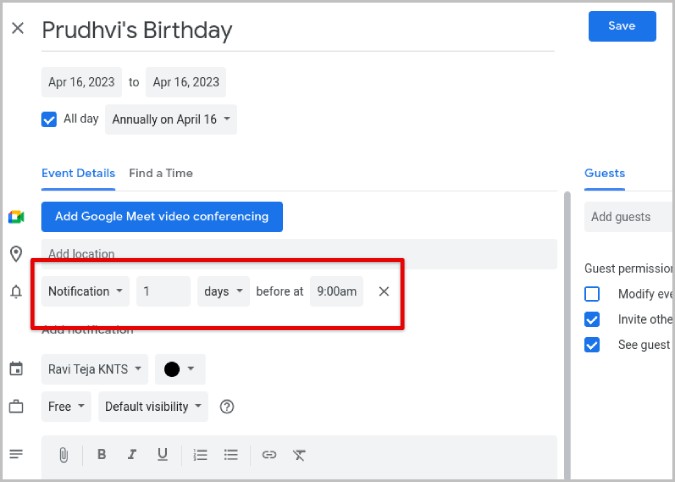Click the location pin icon
The height and width of the screenshot is (482, 675).
pos(16,254)
